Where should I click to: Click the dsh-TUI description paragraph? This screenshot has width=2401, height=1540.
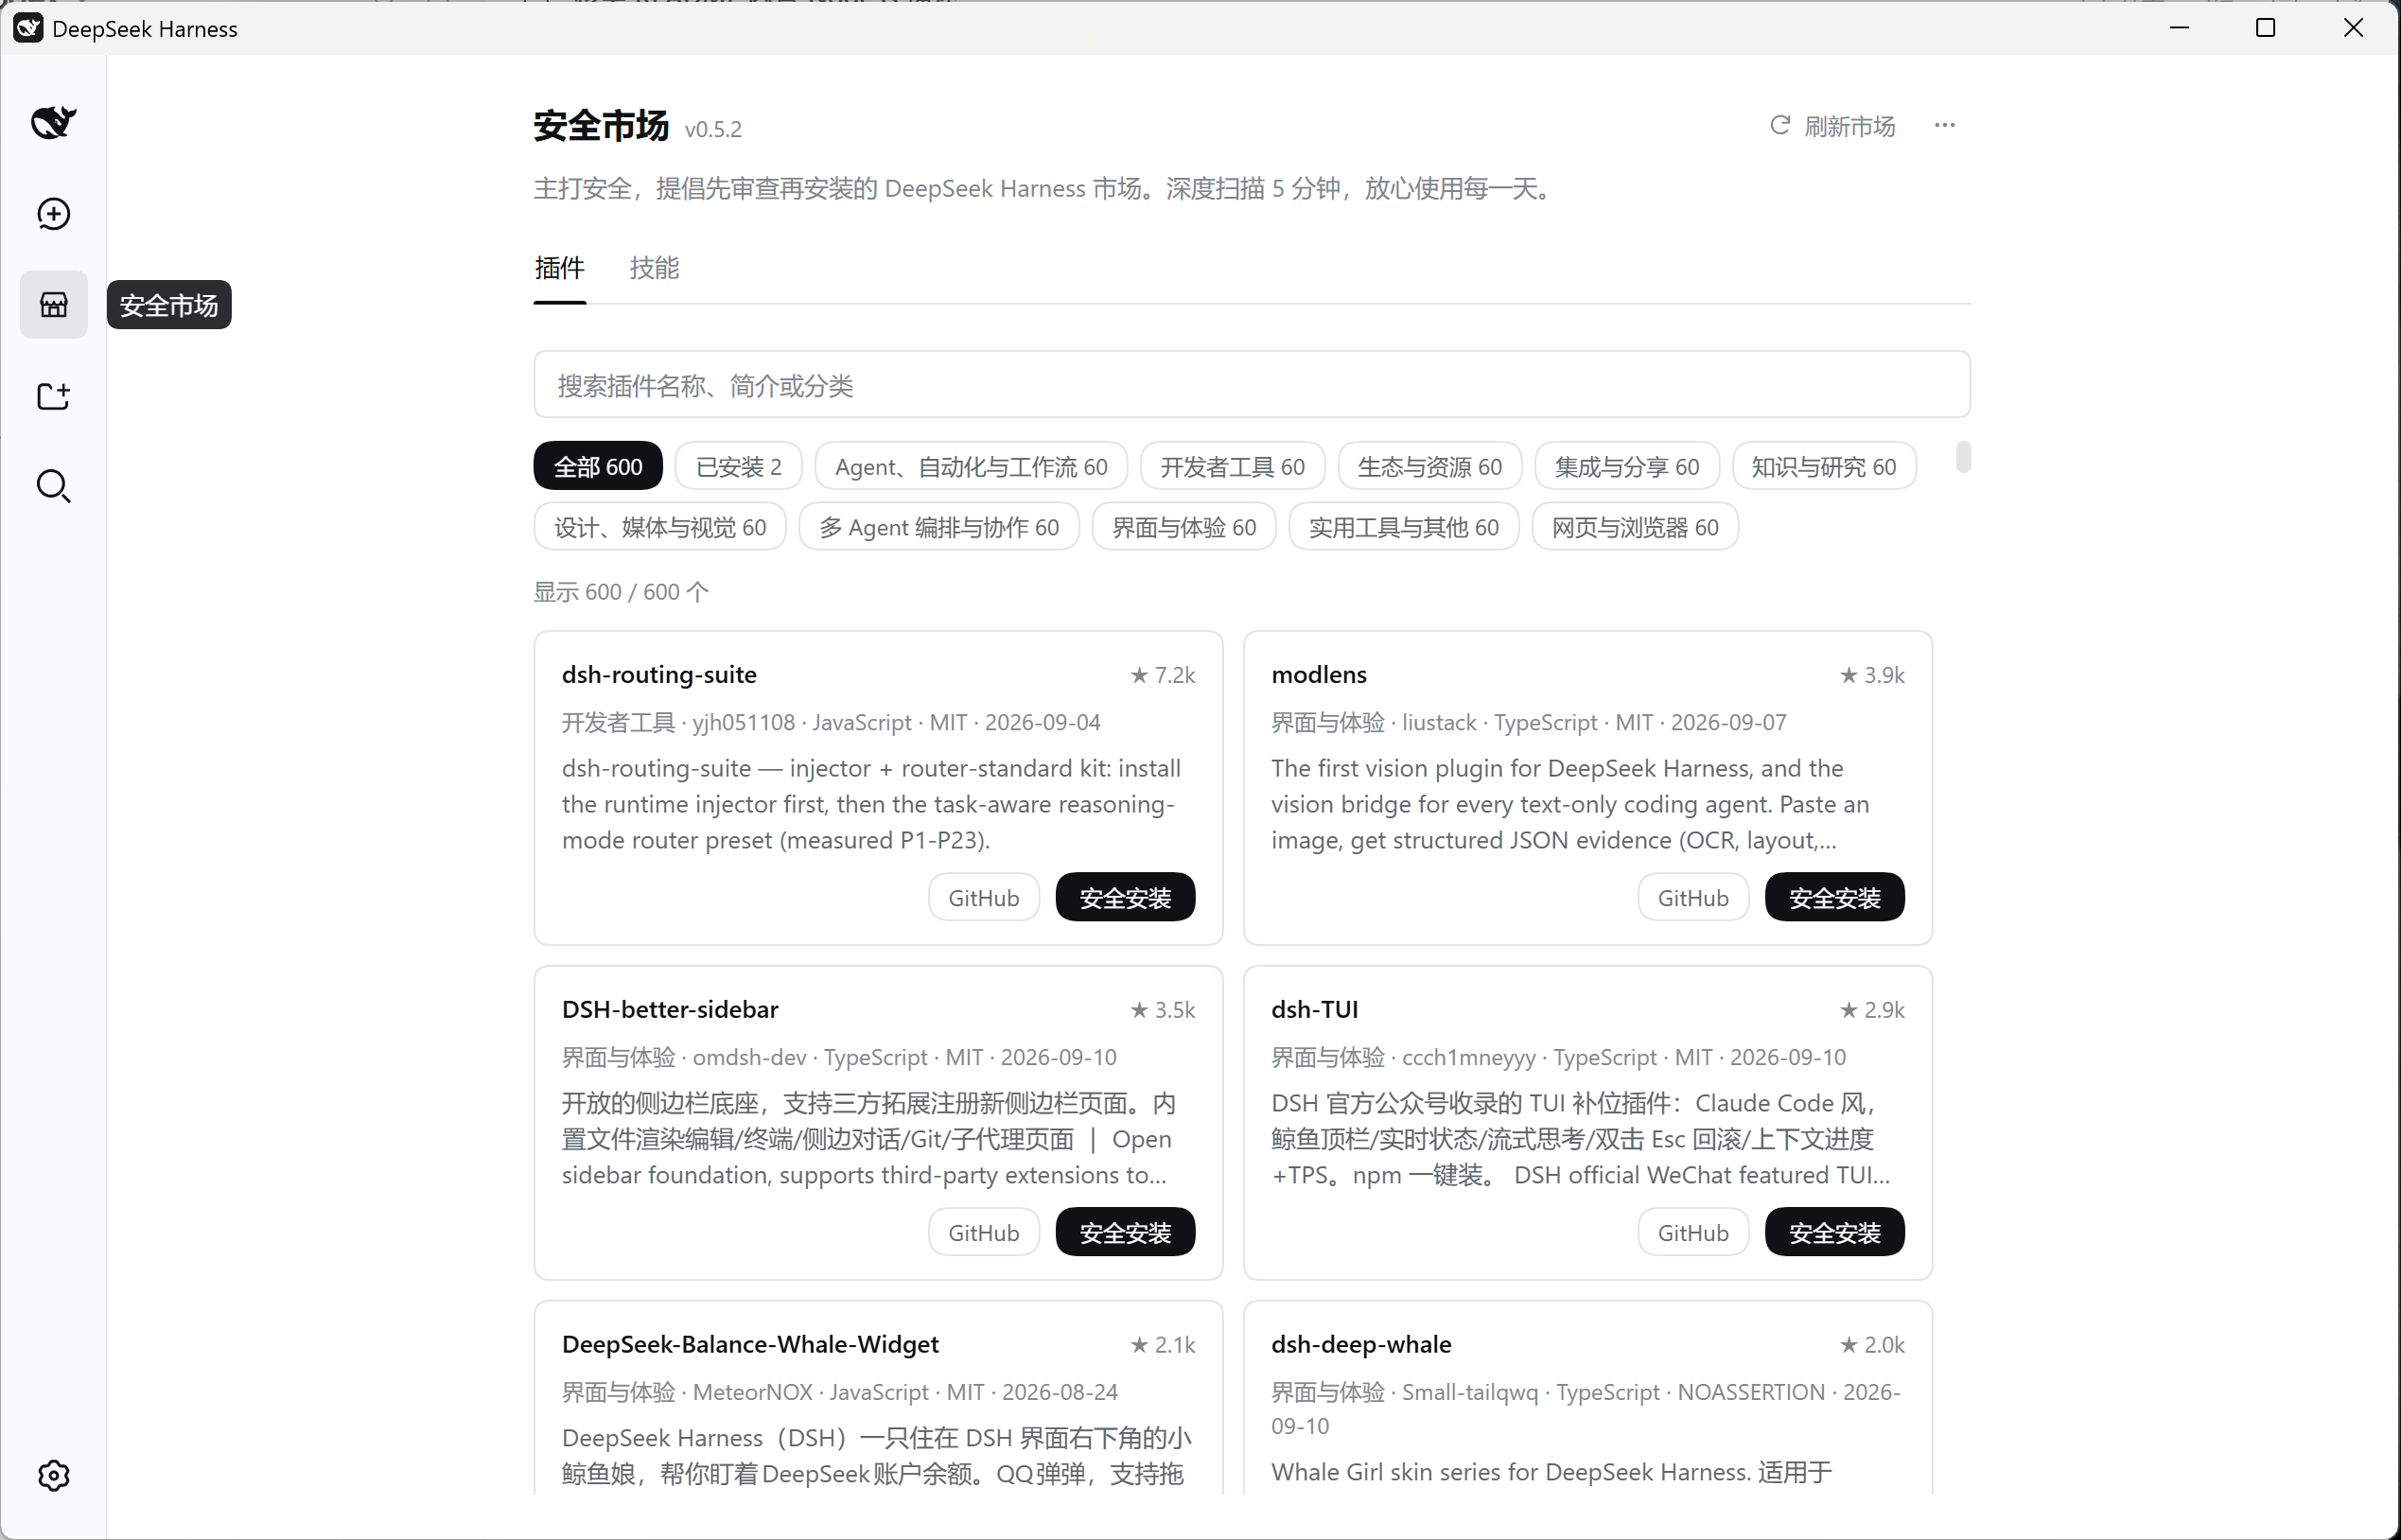click(1581, 1139)
